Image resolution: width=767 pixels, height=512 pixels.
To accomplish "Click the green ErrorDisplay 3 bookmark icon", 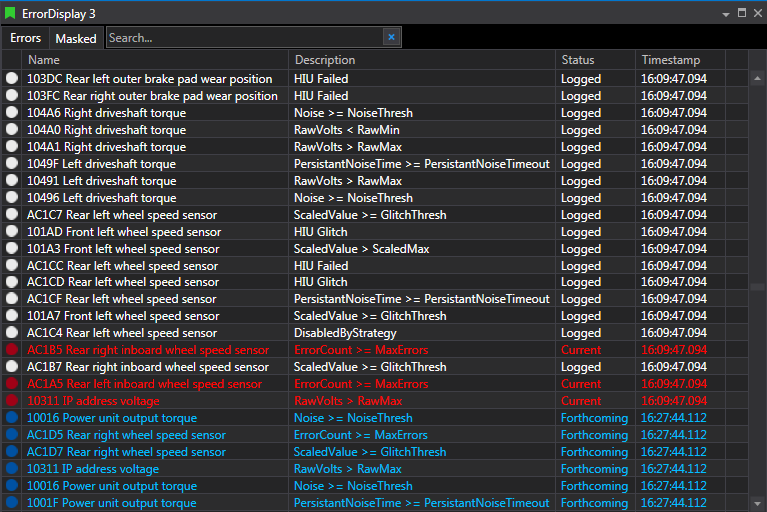I will click(10, 14).
